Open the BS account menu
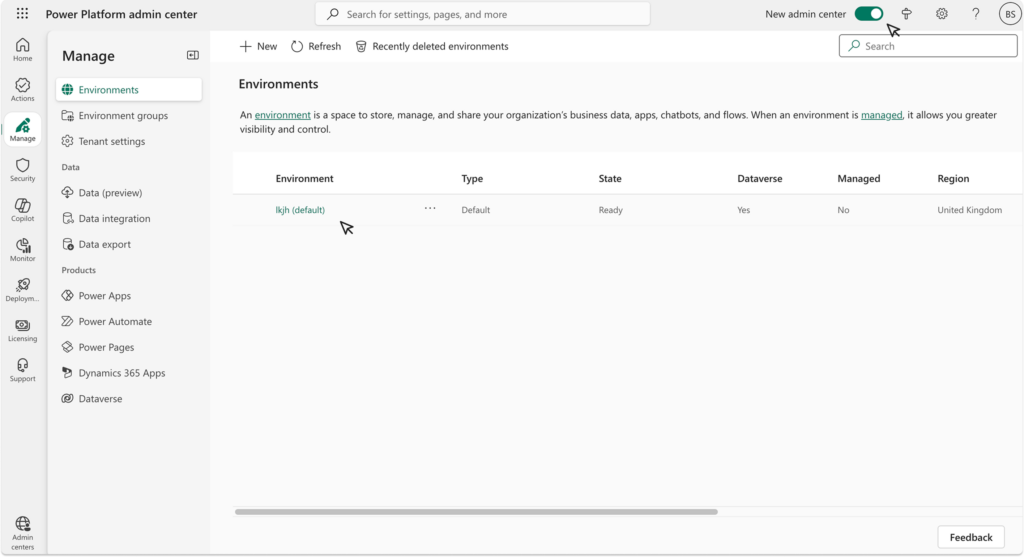The image size is (1024, 557). pos(1009,14)
